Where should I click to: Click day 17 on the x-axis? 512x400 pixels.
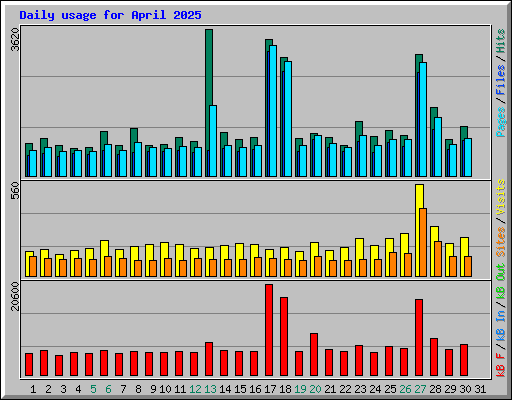point(270,389)
